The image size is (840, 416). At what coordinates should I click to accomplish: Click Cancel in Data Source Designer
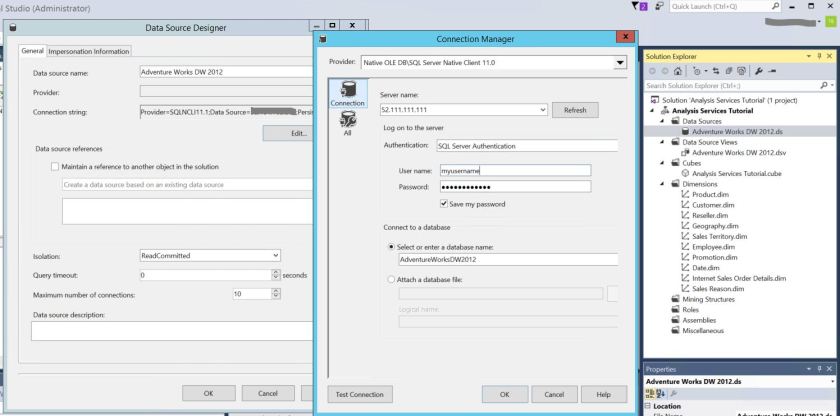click(268, 394)
